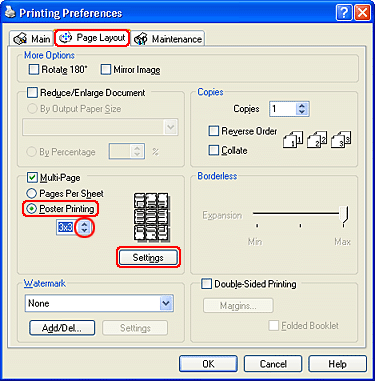This screenshot has width=375, height=381.
Task: Click the question mark help icon
Action: (x=344, y=13)
